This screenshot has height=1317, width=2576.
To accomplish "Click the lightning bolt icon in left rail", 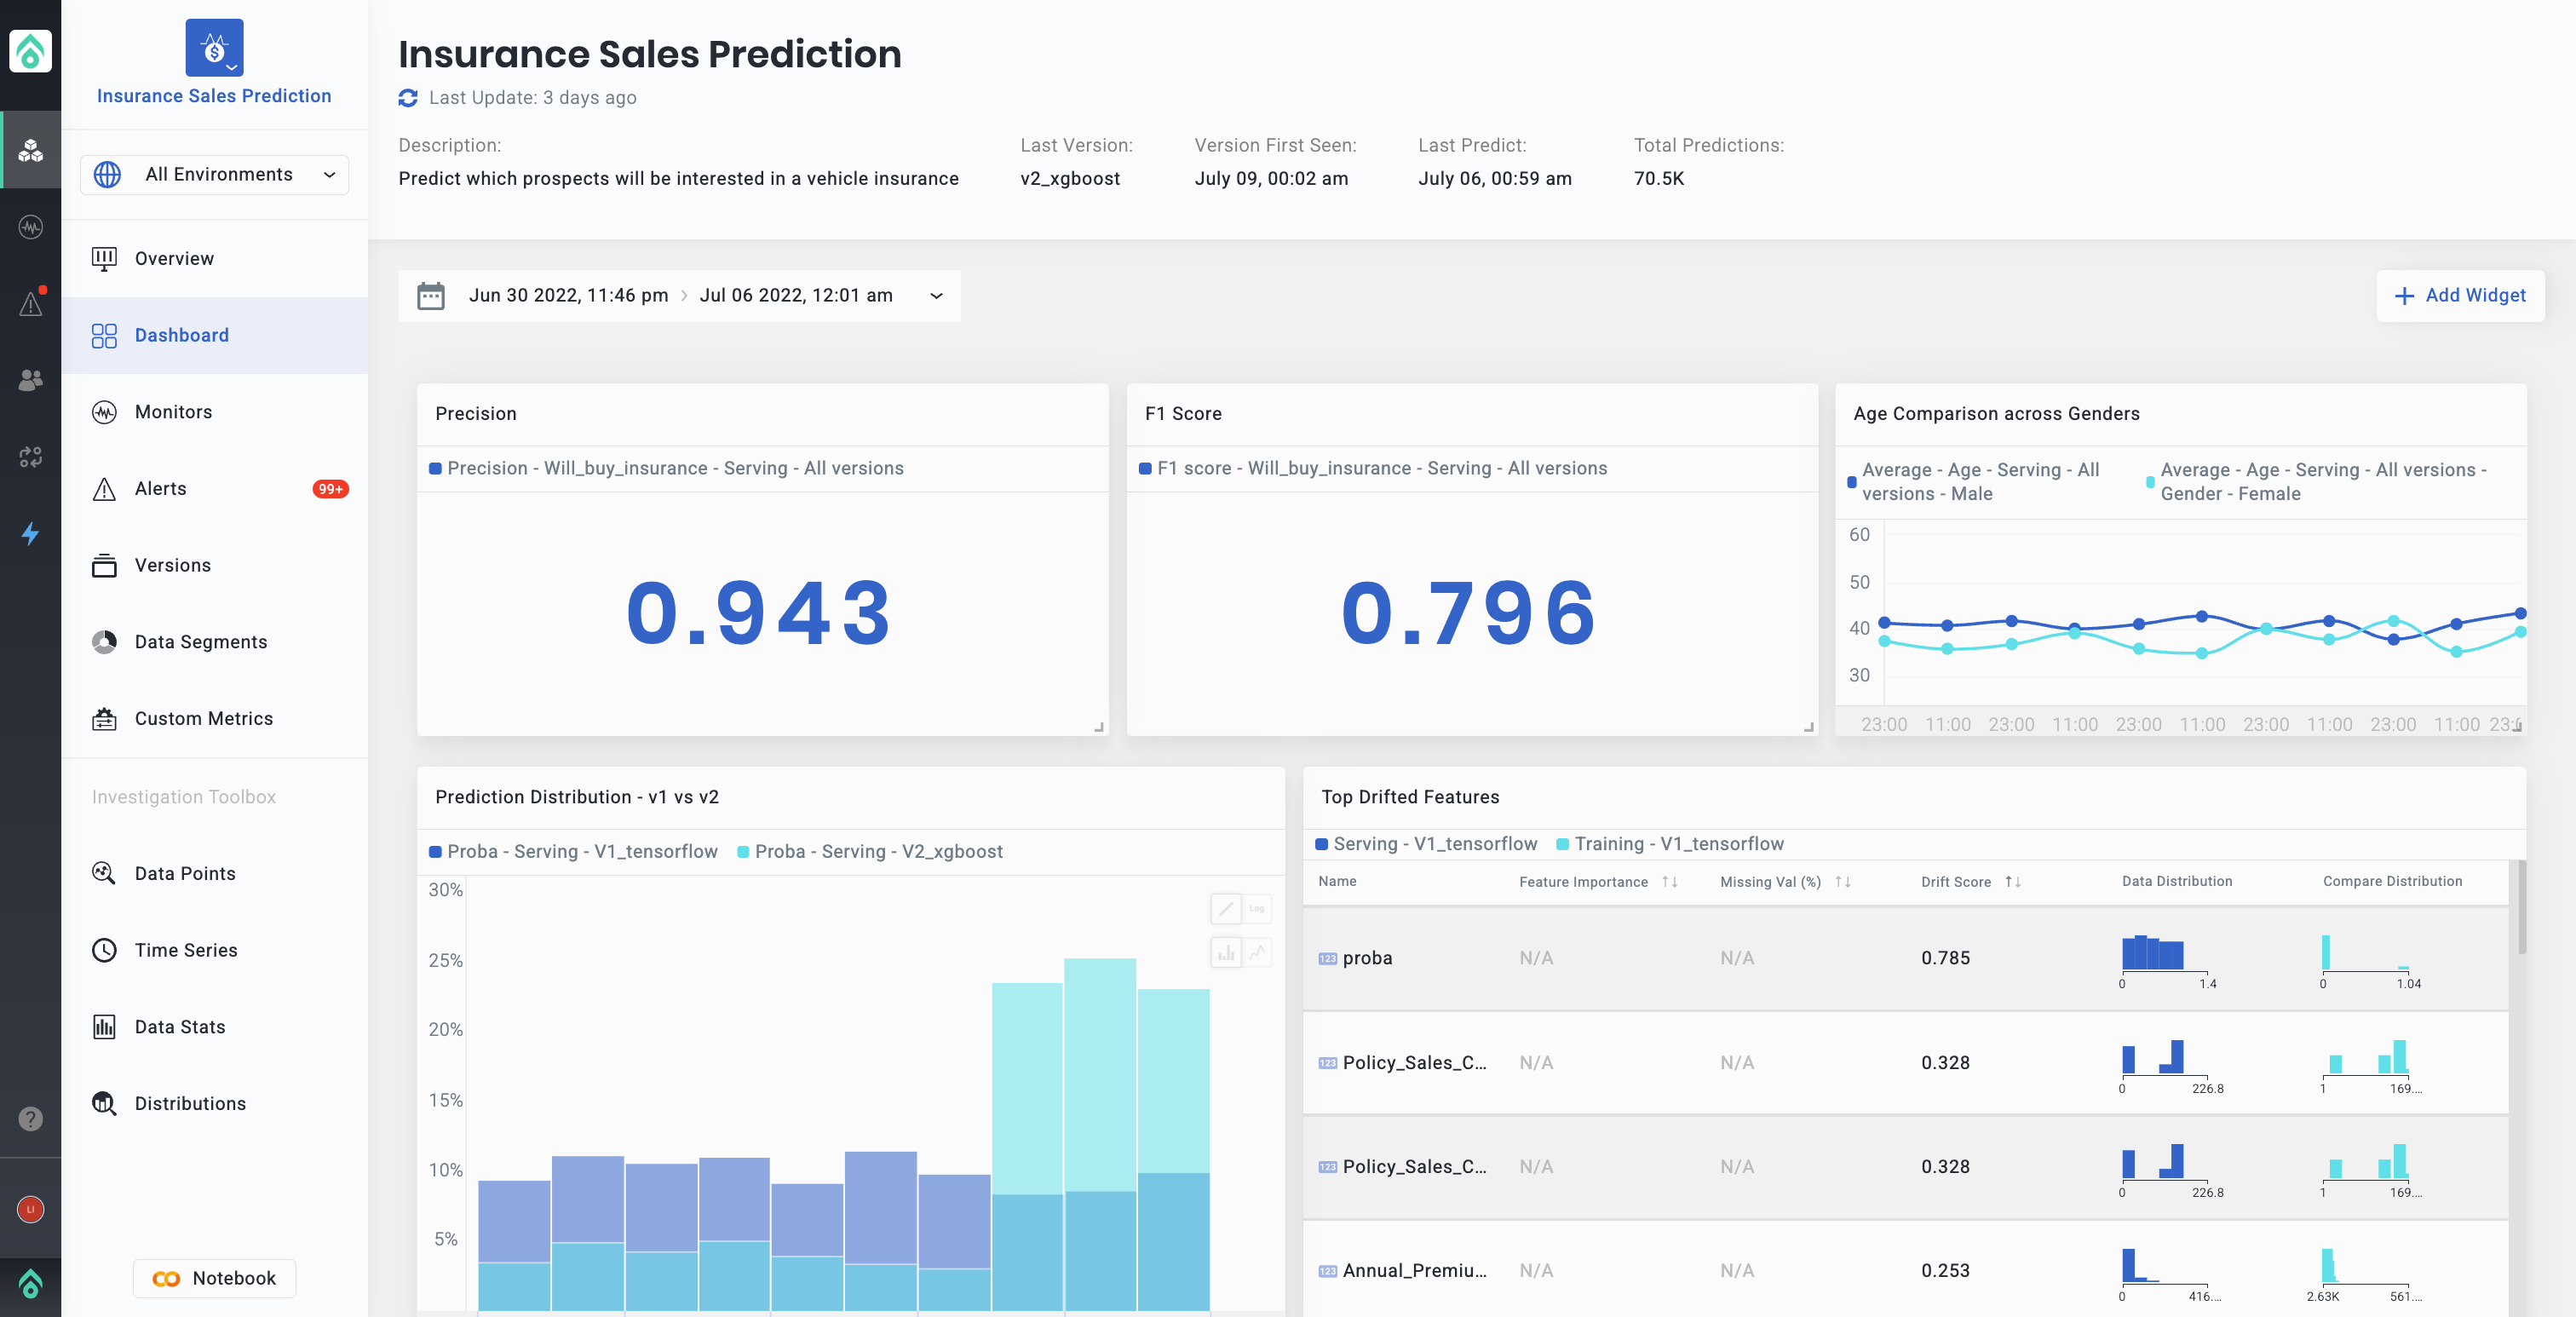I will pyautogui.click(x=30, y=533).
